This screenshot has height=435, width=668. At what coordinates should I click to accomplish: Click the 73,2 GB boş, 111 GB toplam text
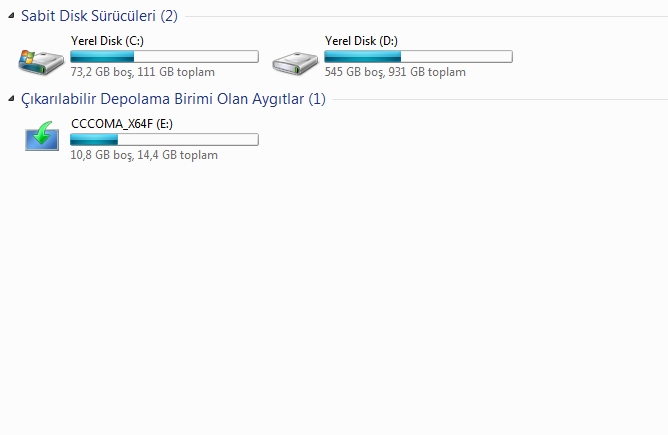tap(142, 72)
